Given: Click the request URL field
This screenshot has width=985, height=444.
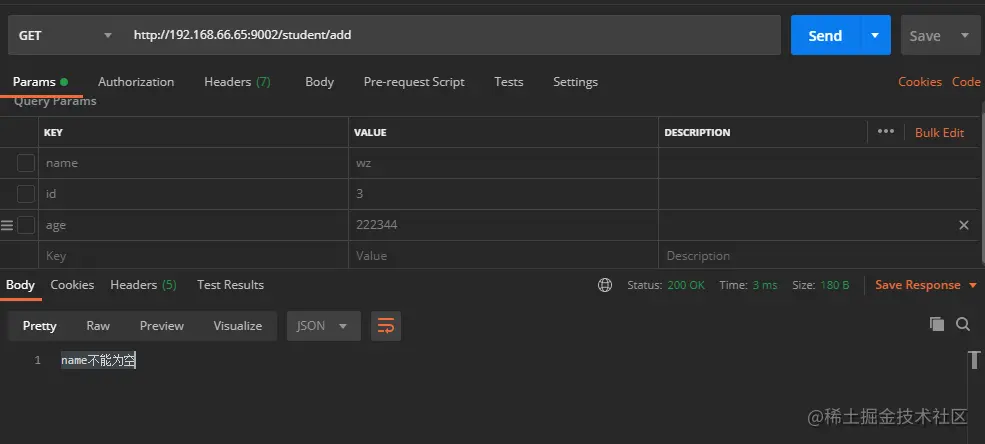Looking at the screenshot, I should click(x=452, y=35).
